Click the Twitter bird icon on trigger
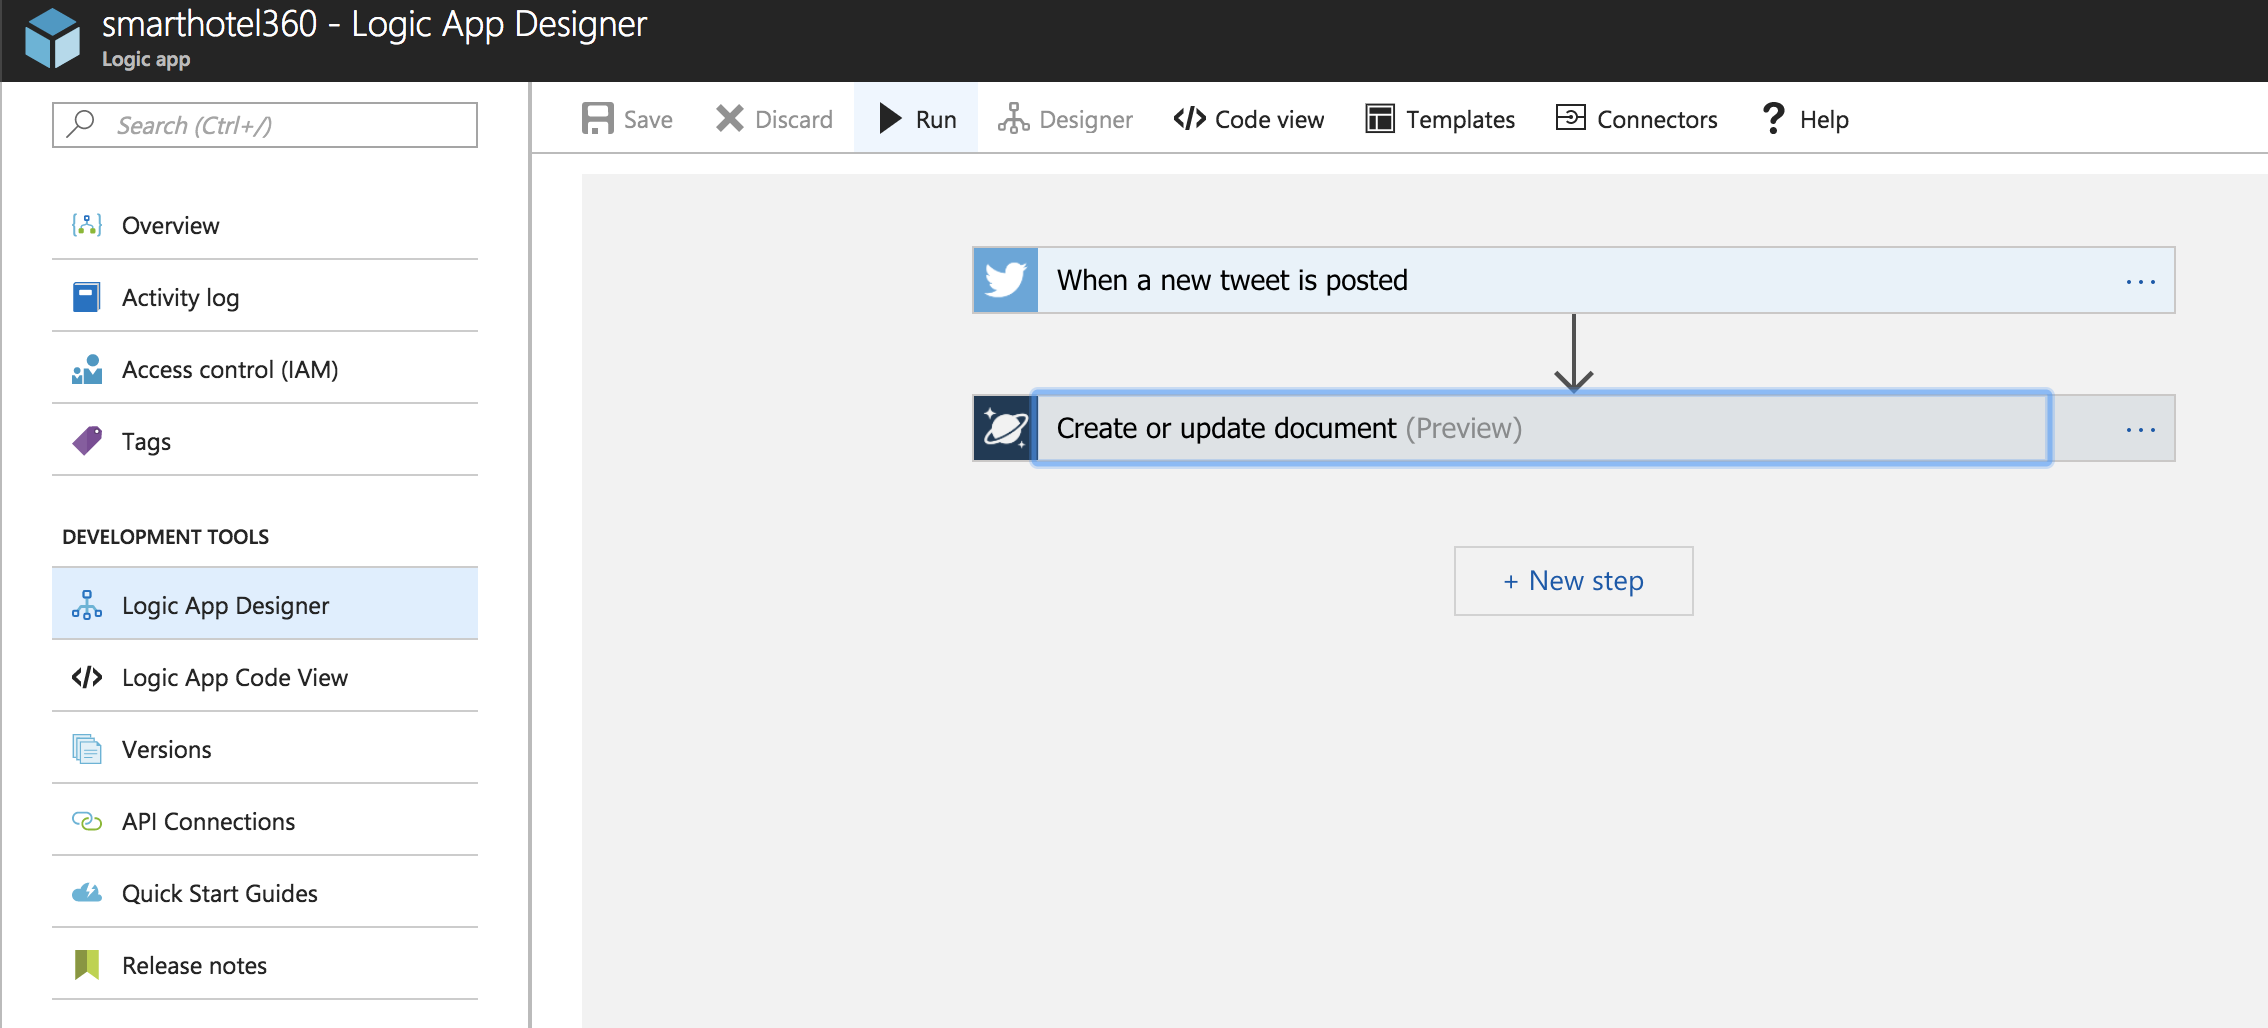 tap(1006, 280)
